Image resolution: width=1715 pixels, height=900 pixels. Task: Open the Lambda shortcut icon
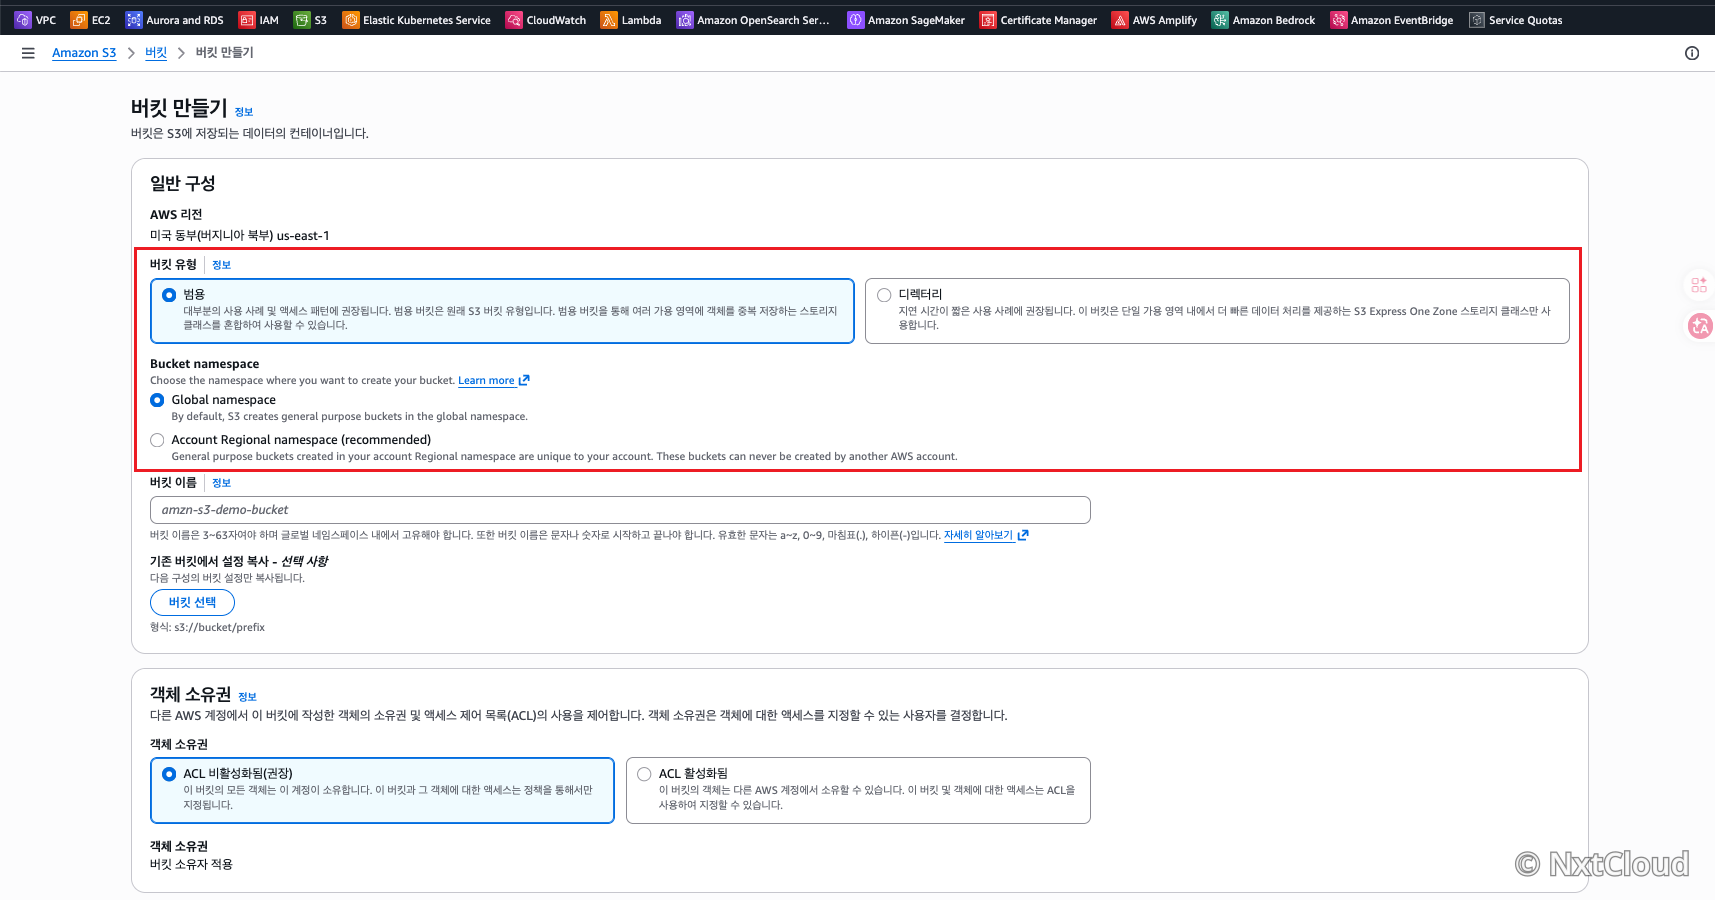[609, 20]
